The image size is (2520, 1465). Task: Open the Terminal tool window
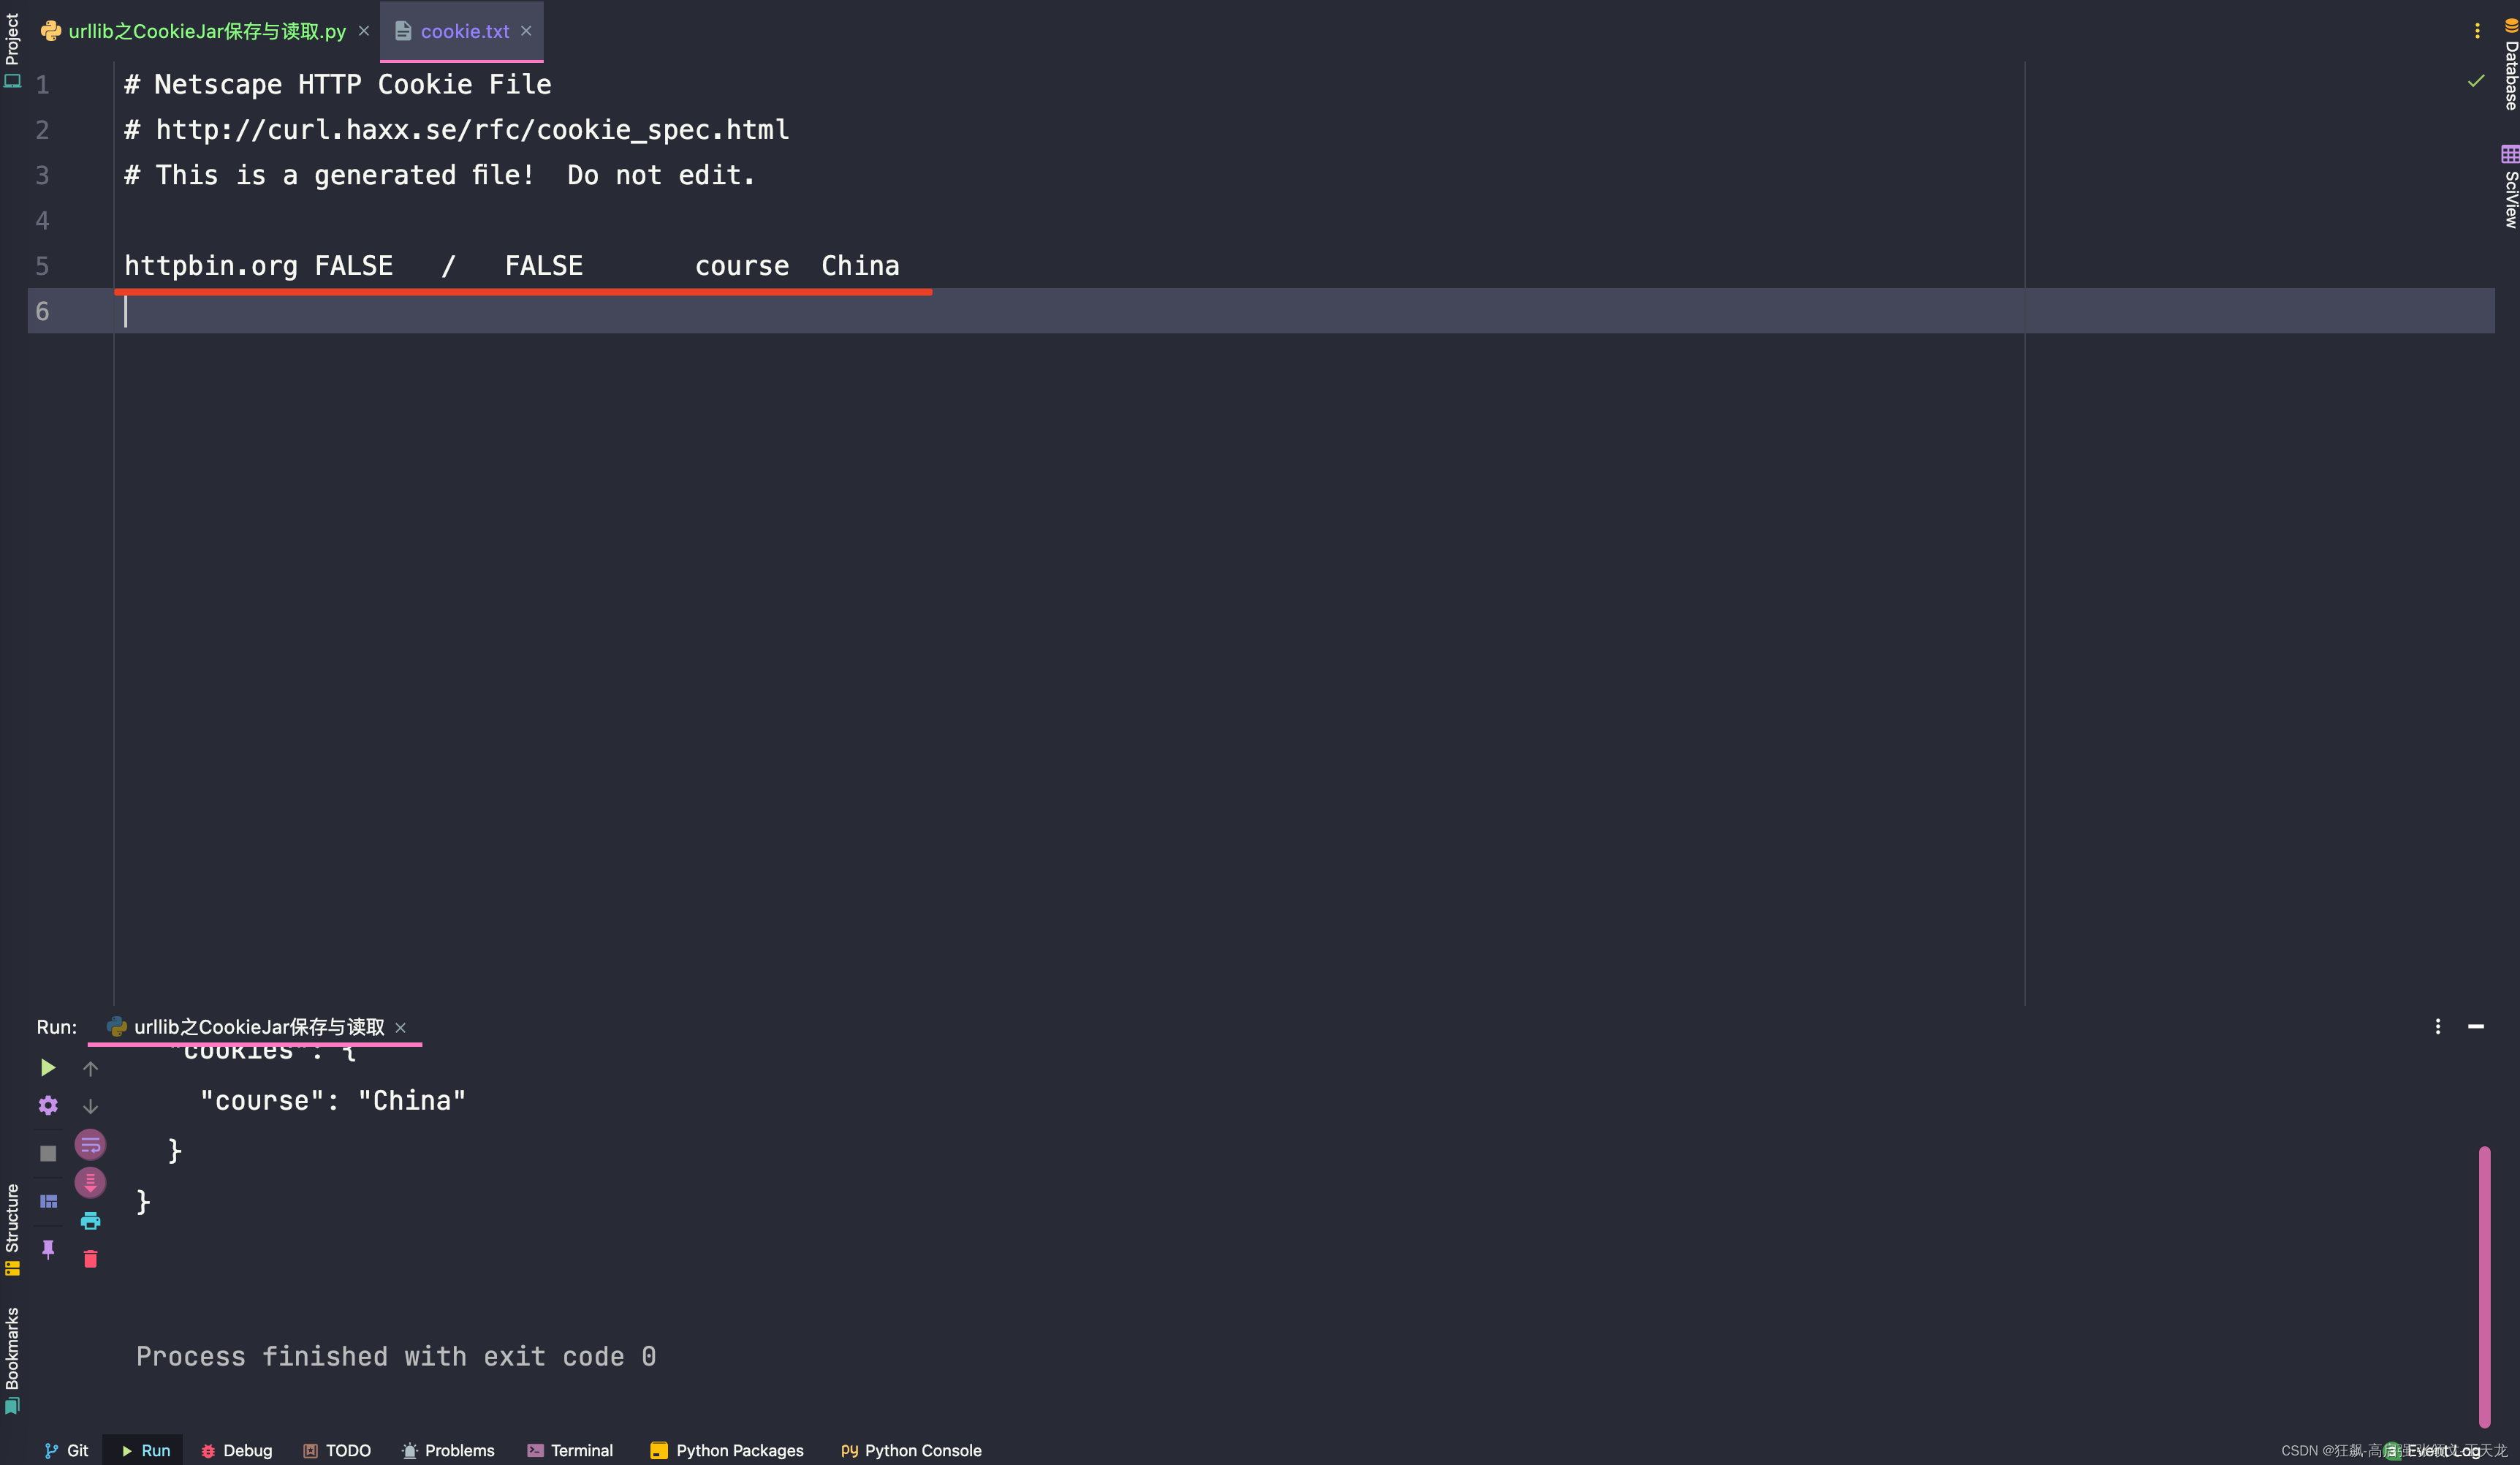pos(570,1450)
